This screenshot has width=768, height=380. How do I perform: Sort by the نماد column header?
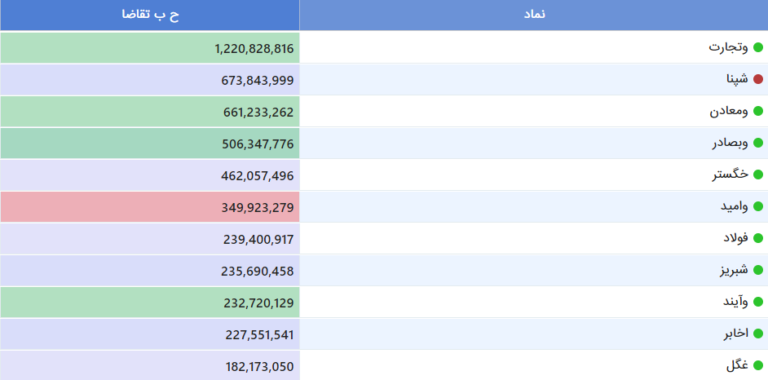534,15
